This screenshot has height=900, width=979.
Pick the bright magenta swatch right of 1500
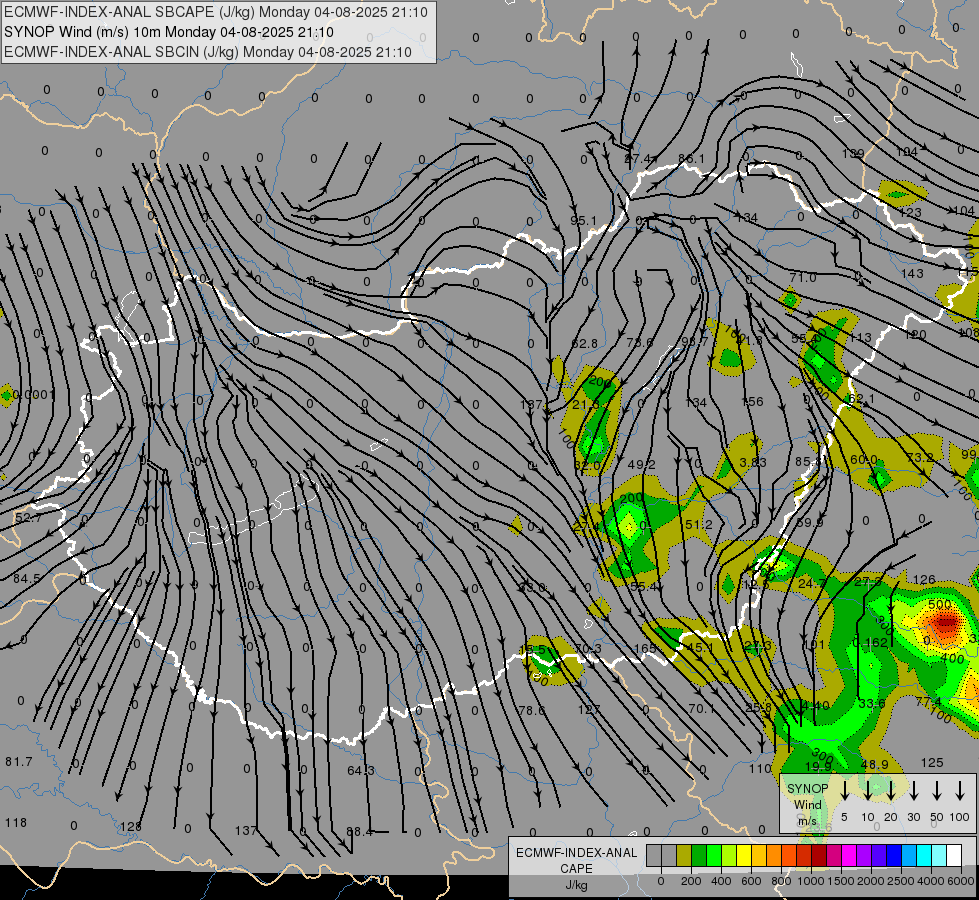coord(849,856)
